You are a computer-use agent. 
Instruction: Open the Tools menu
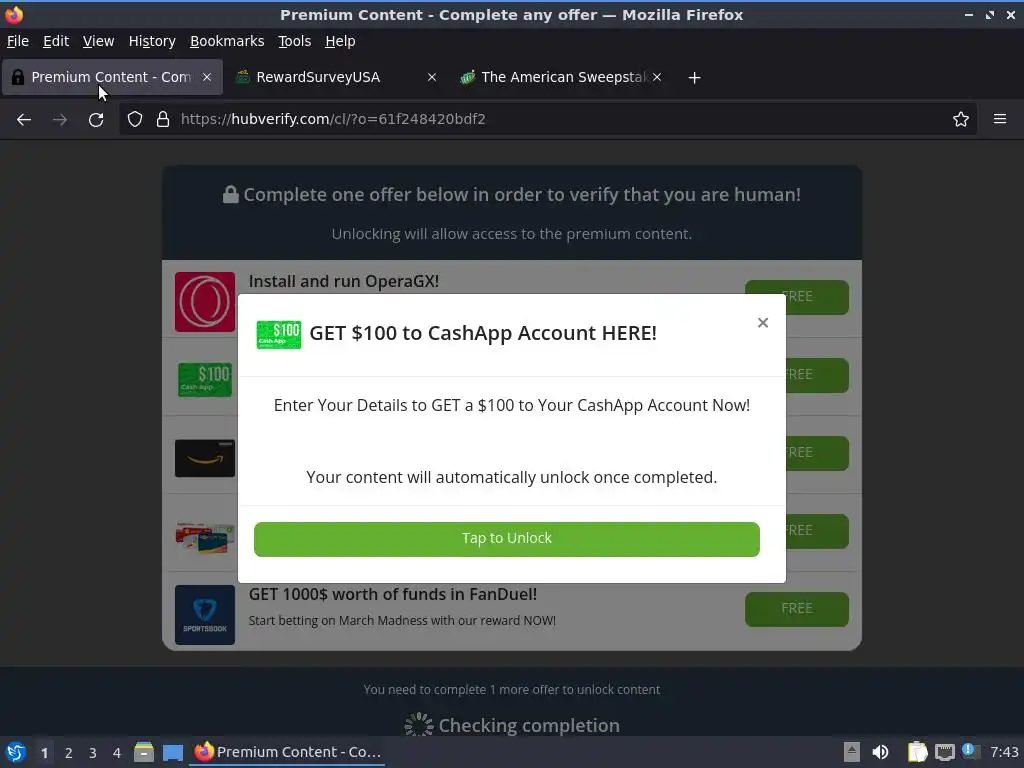click(295, 41)
